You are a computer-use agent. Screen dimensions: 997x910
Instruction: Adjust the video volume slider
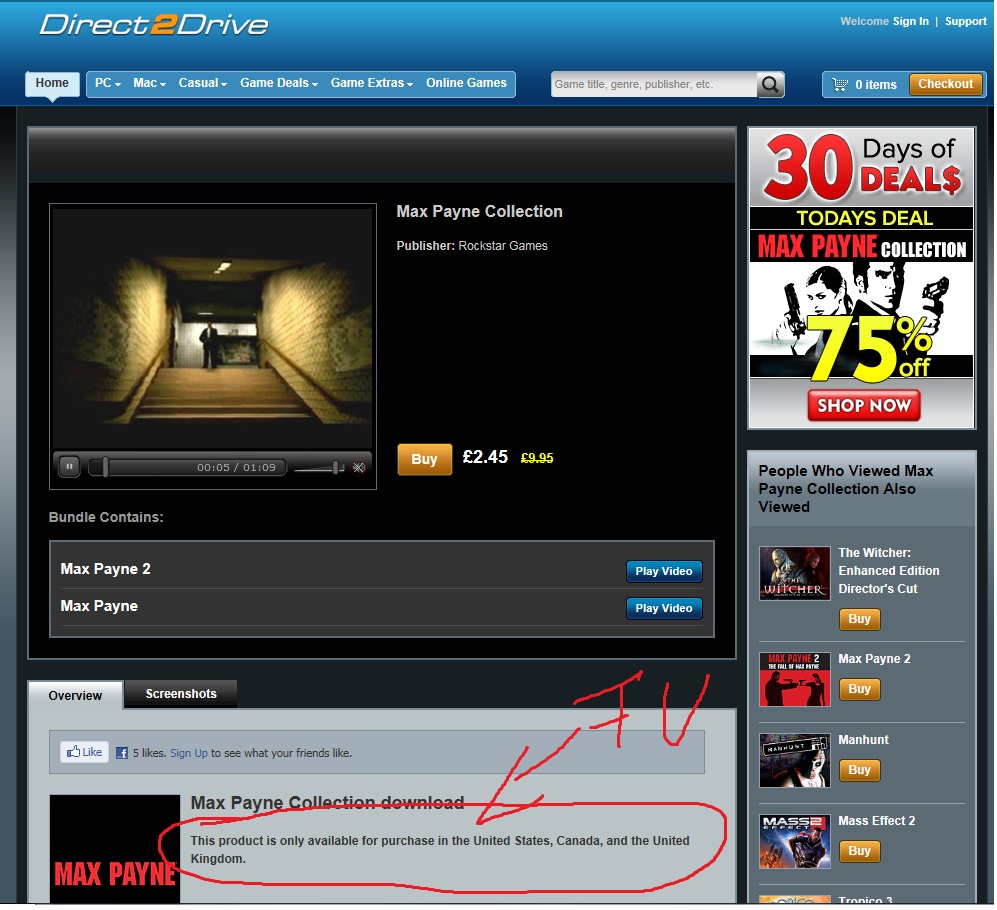pyautogui.click(x=319, y=468)
